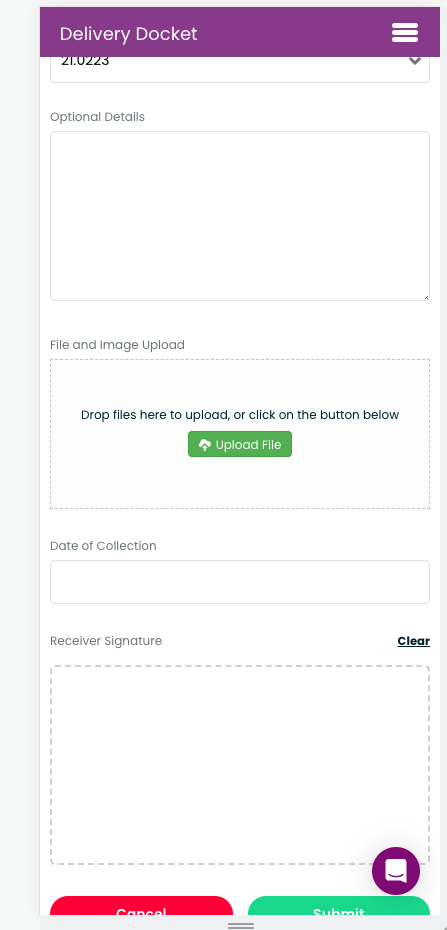
Task: Click the File and Image Upload label
Action: click(117, 345)
